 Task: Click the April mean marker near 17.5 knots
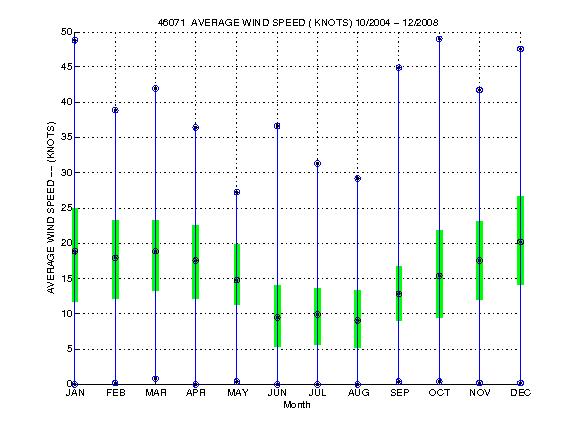pos(196,260)
